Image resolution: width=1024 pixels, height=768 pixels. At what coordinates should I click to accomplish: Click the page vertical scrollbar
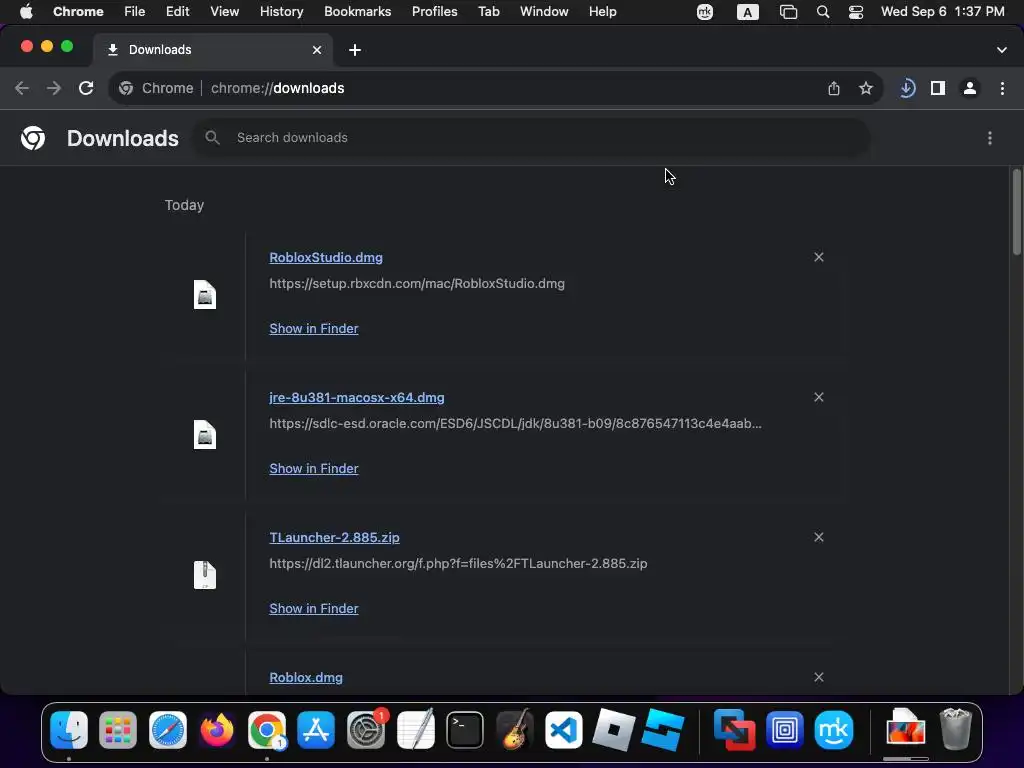1017,212
